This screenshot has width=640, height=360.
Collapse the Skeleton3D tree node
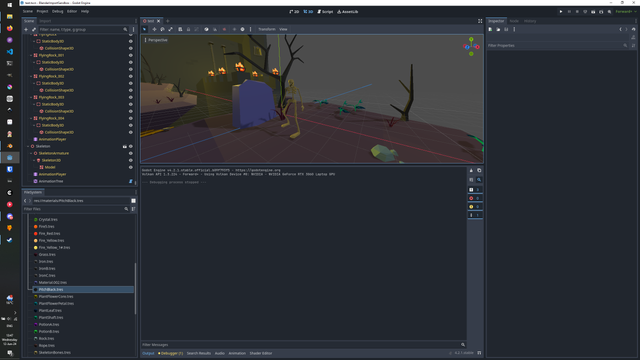coord(34,160)
